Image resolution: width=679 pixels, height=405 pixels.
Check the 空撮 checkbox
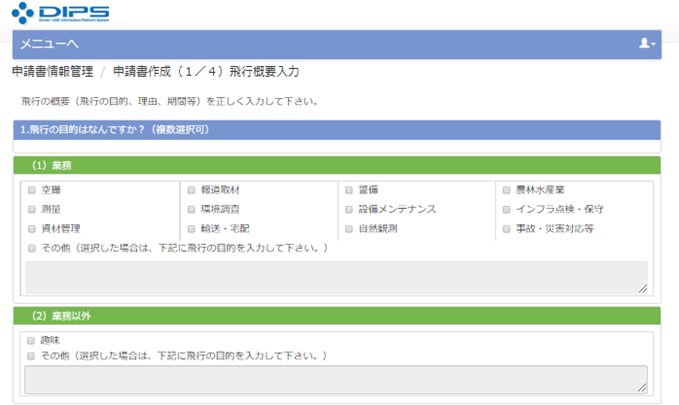pyautogui.click(x=32, y=190)
